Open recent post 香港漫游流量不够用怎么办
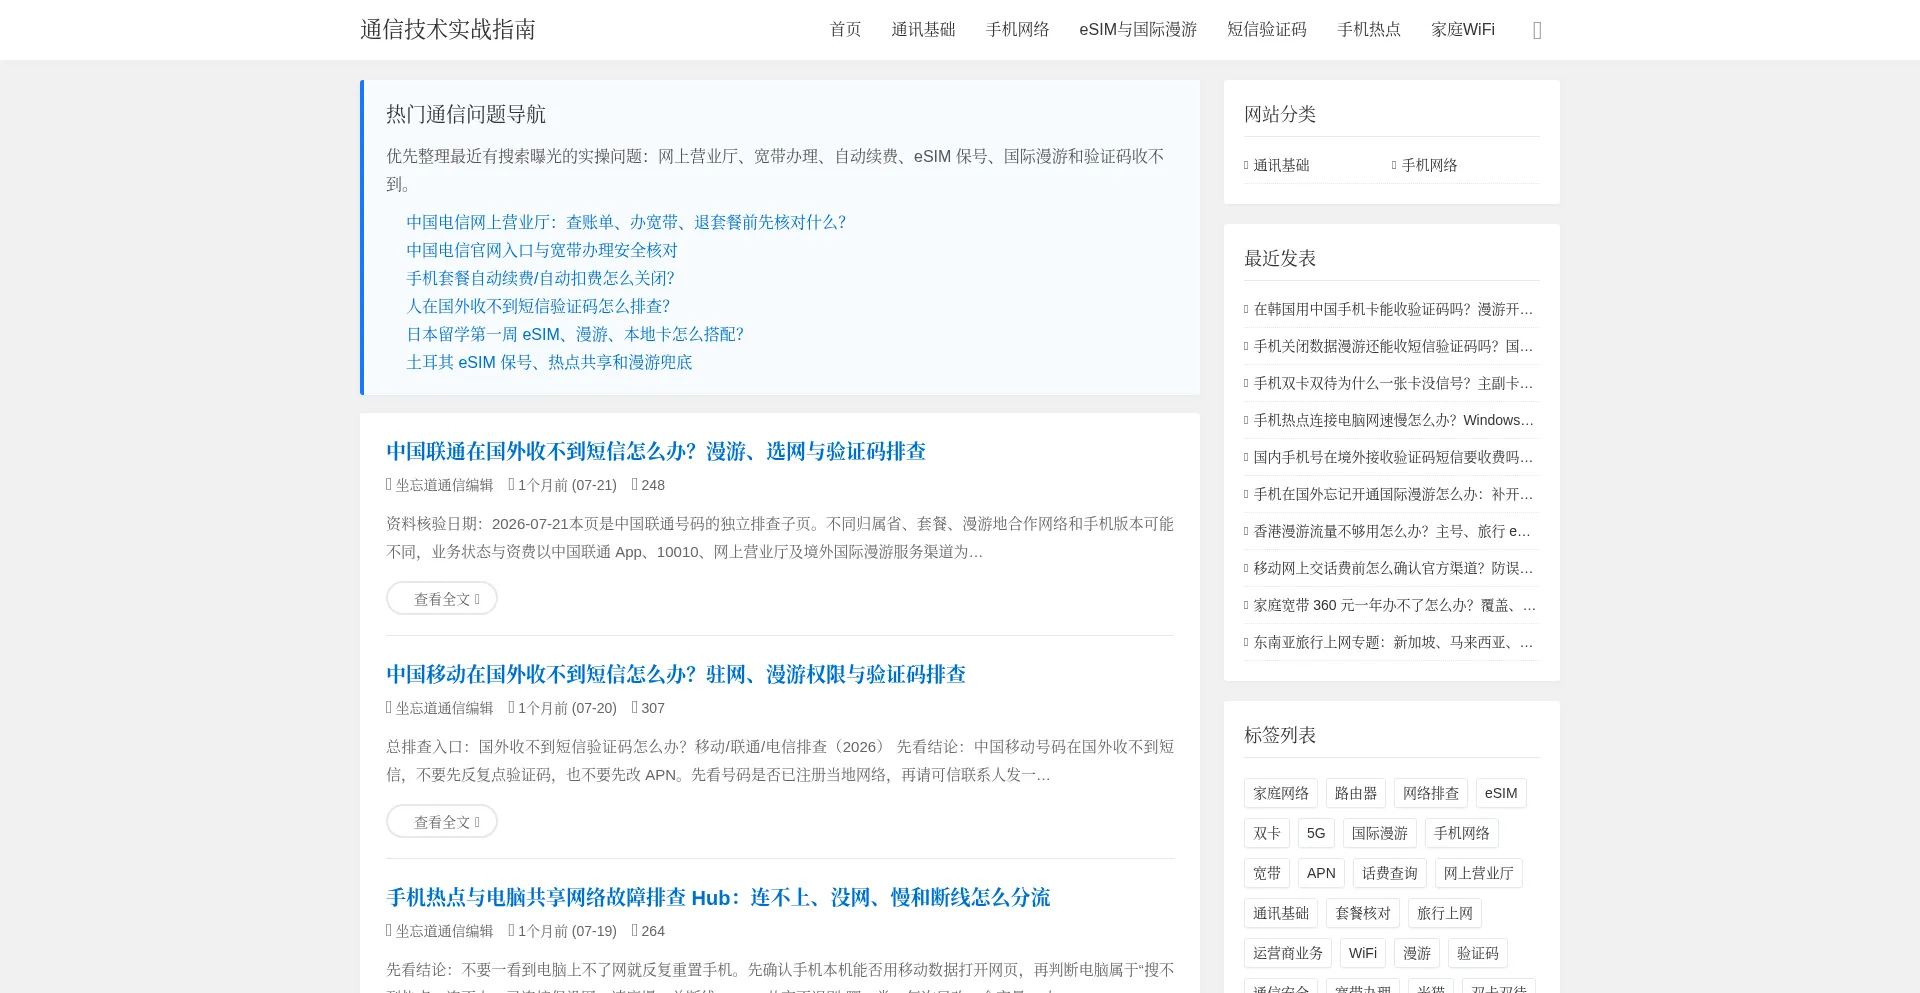Viewport: 1920px width, 993px height. pyautogui.click(x=1392, y=531)
